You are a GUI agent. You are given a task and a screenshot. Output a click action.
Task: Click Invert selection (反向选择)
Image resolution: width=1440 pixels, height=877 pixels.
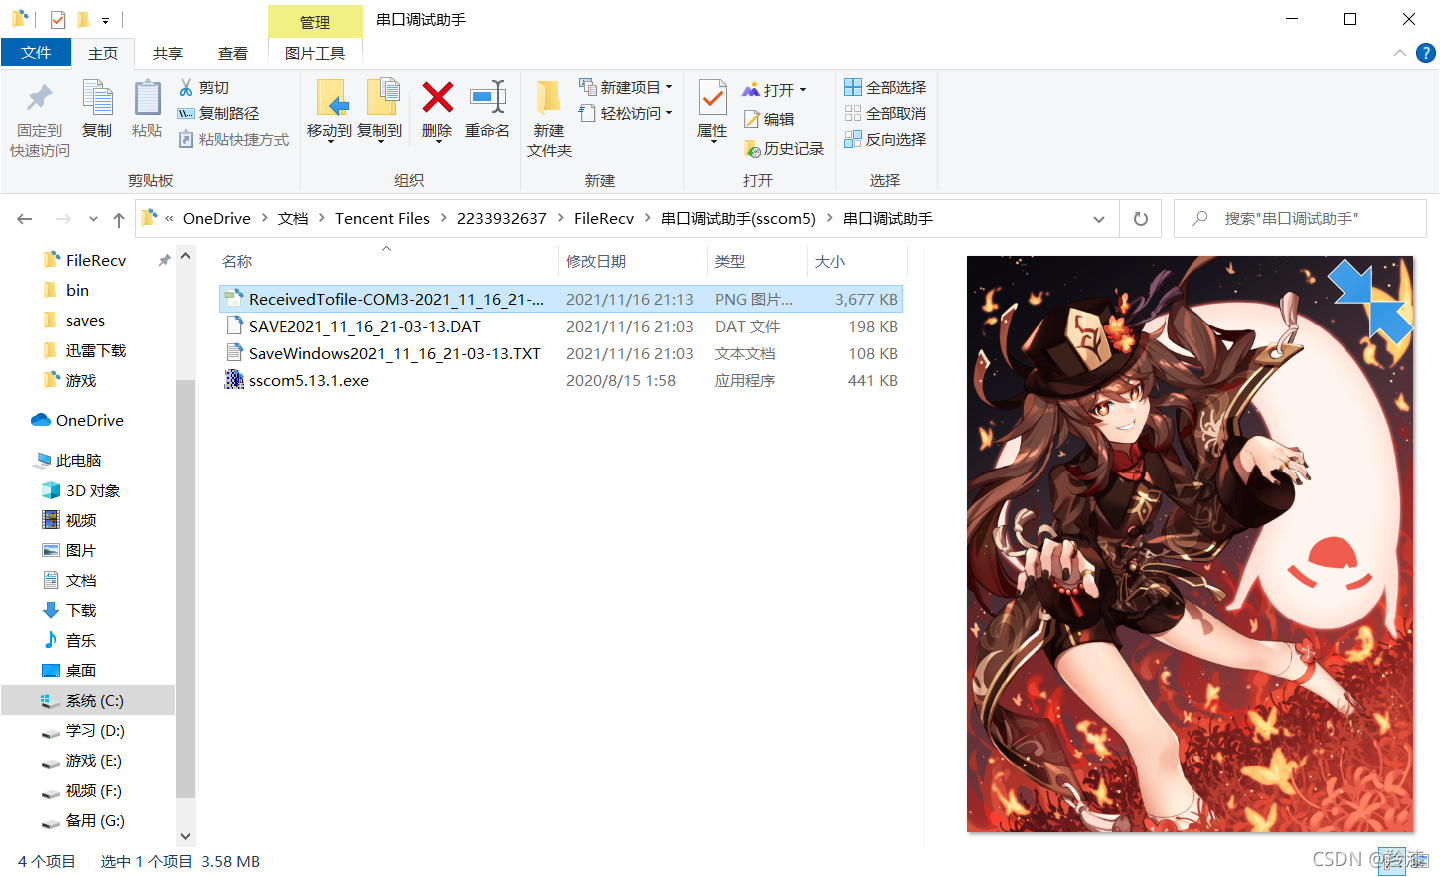click(885, 140)
